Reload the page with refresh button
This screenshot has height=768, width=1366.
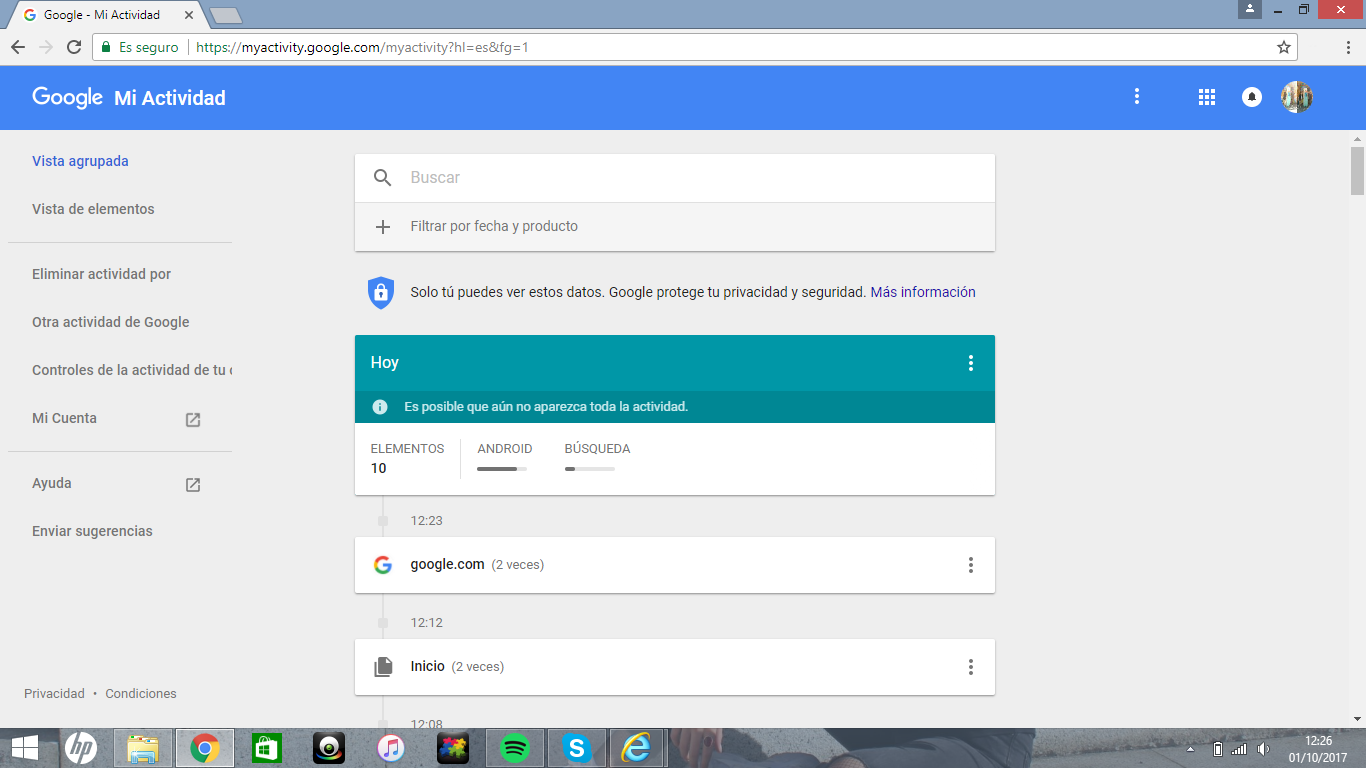73,47
